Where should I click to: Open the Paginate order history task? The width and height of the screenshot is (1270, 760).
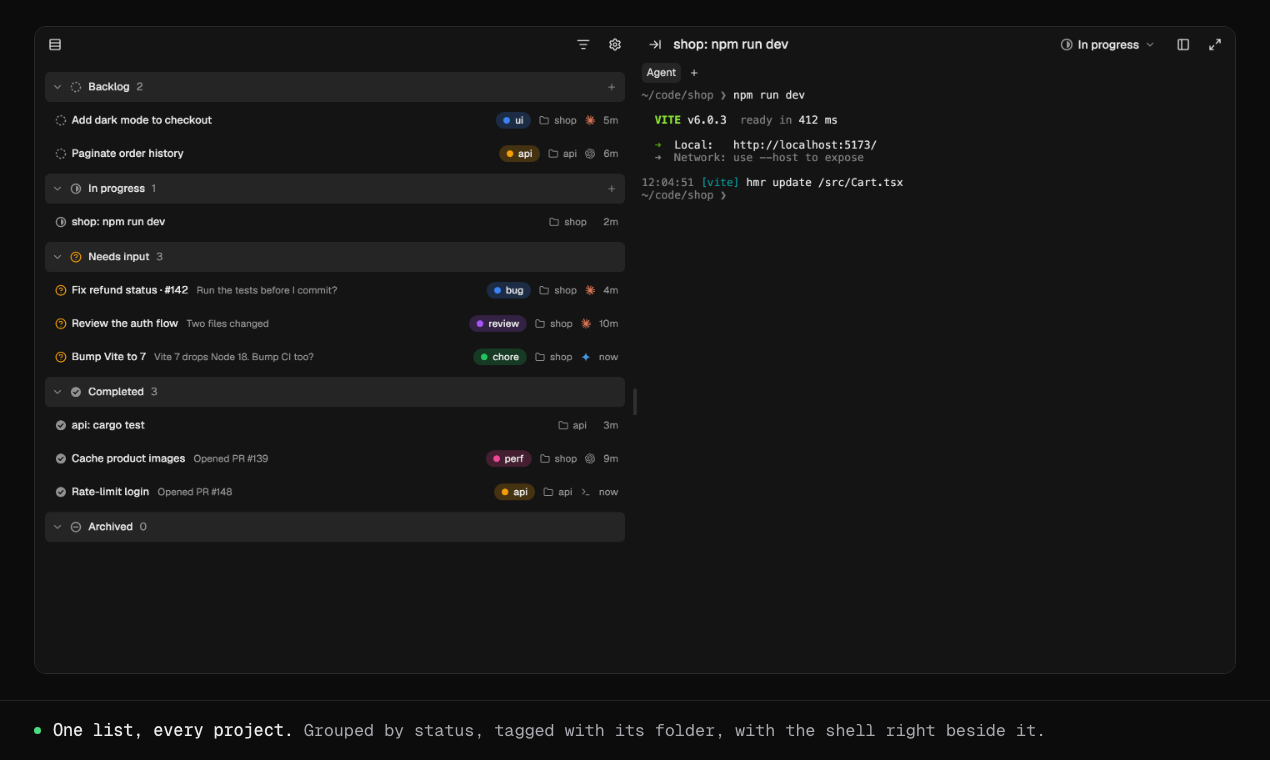coord(335,154)
